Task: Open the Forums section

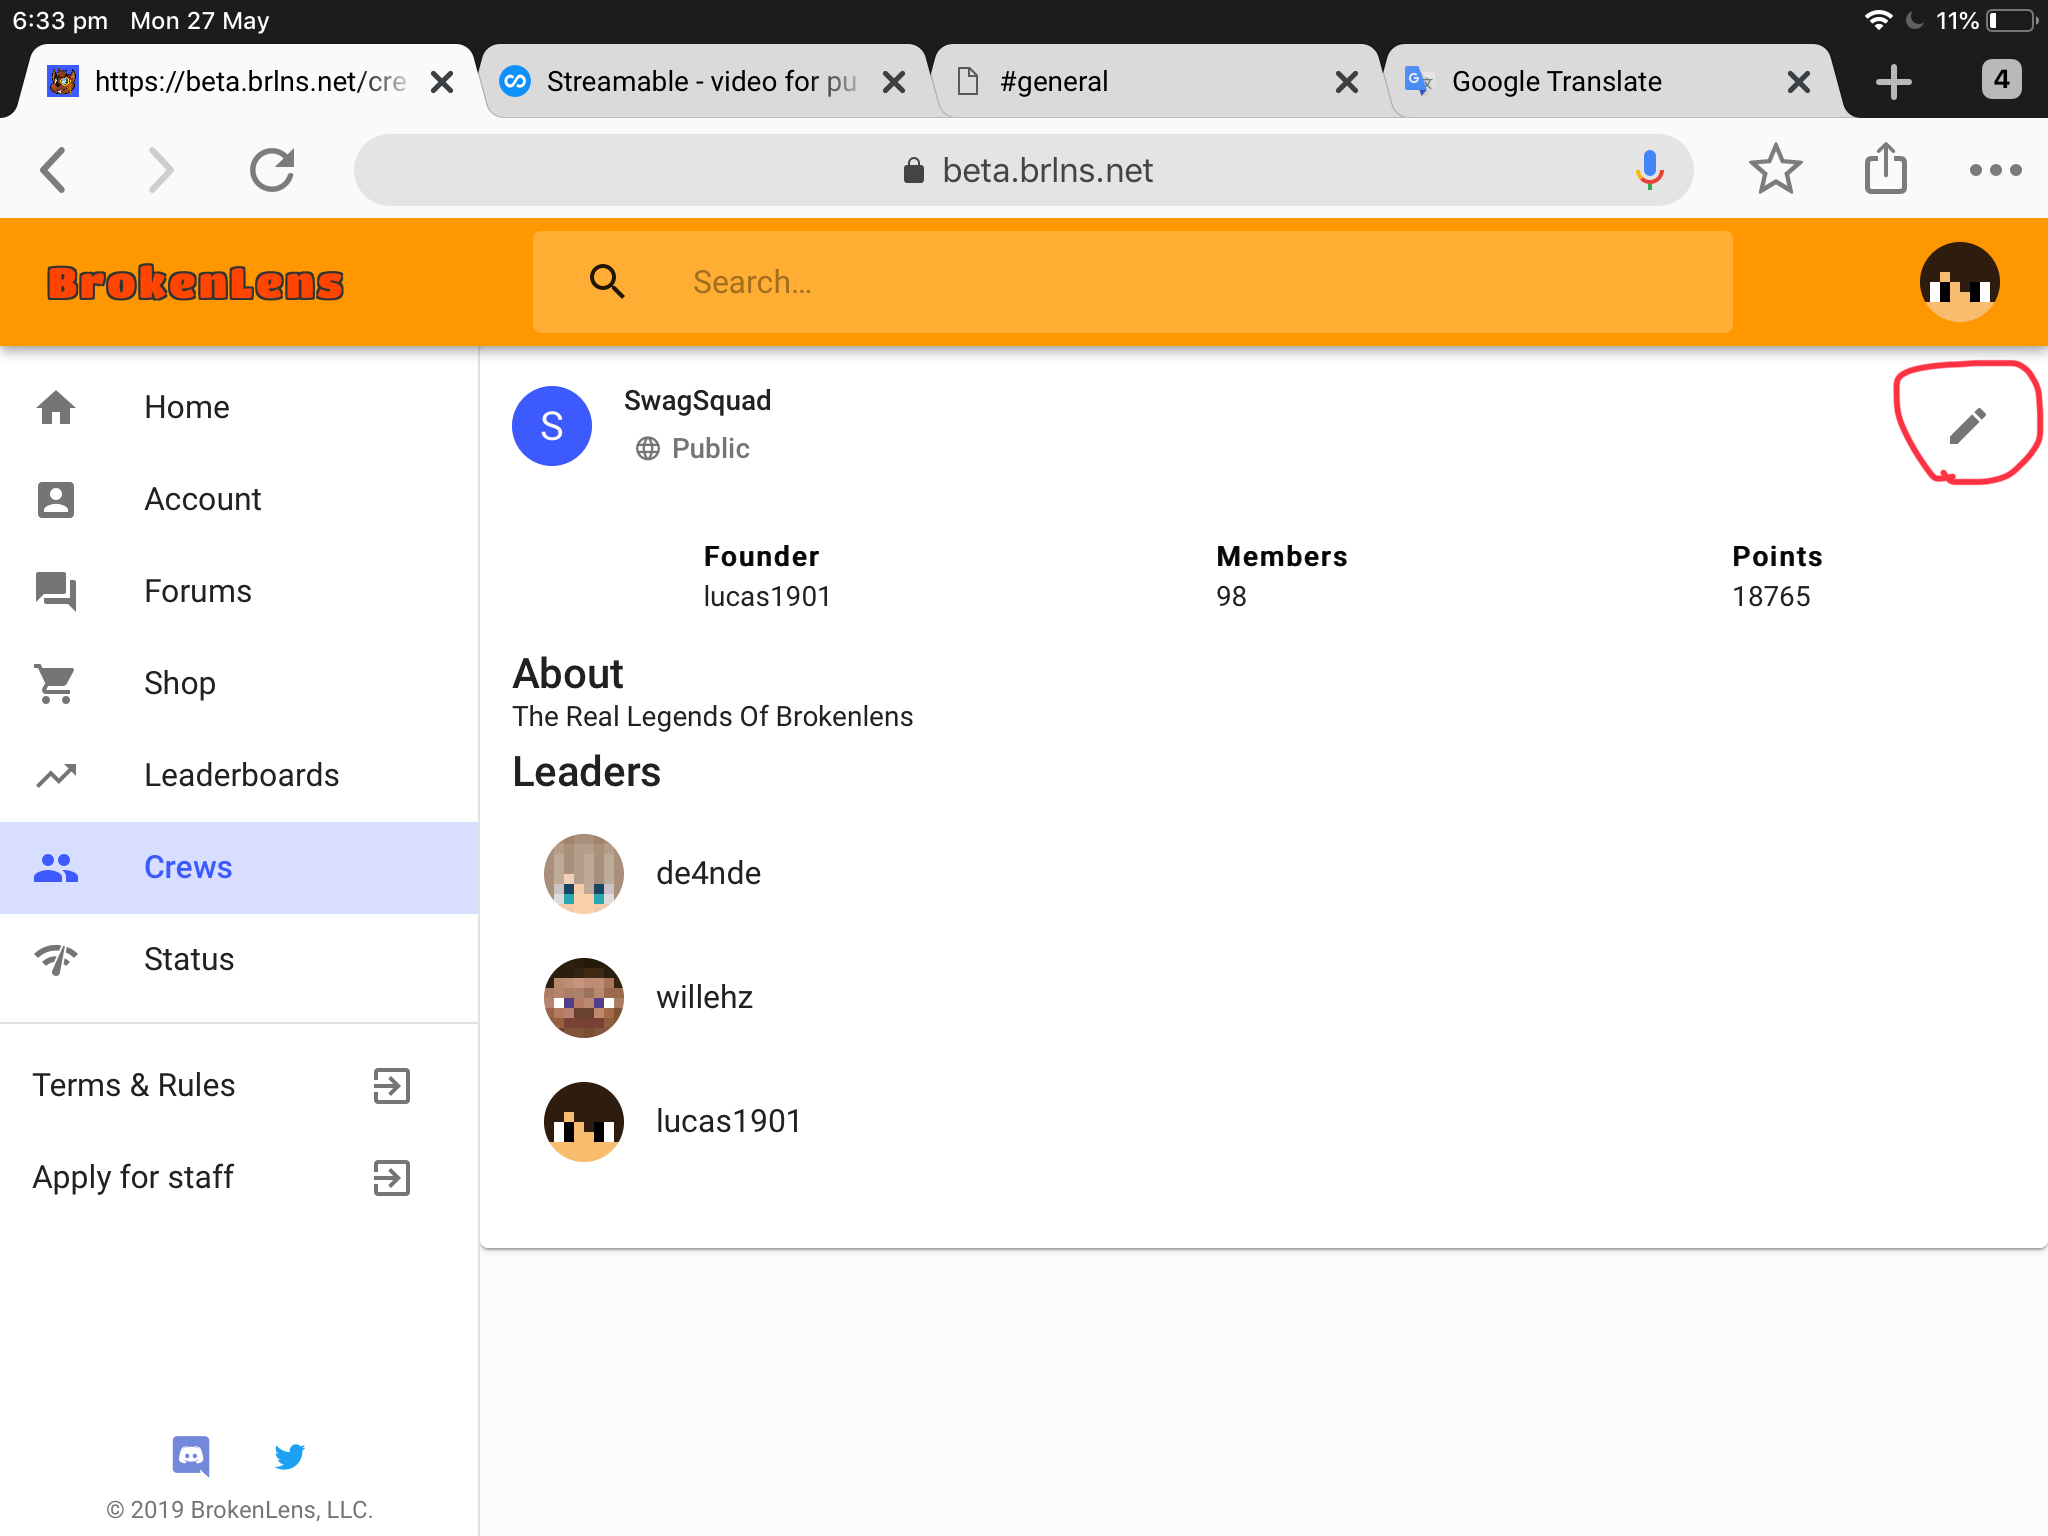Action: (240, 591)
